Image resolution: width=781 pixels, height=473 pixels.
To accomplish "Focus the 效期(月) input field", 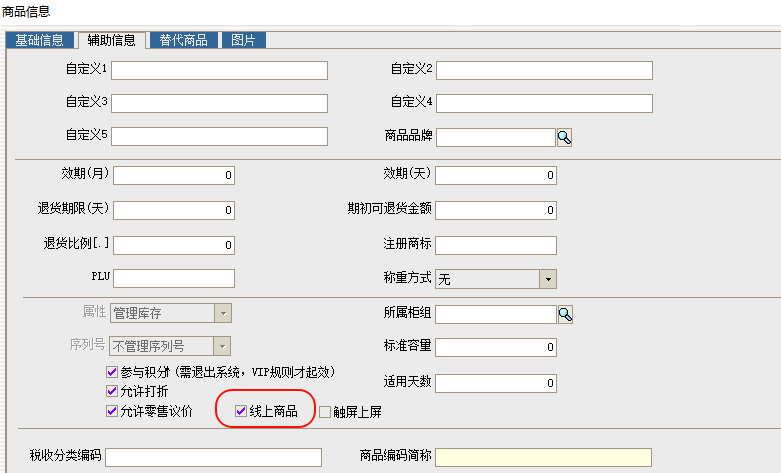I will [x=173, y=175].
